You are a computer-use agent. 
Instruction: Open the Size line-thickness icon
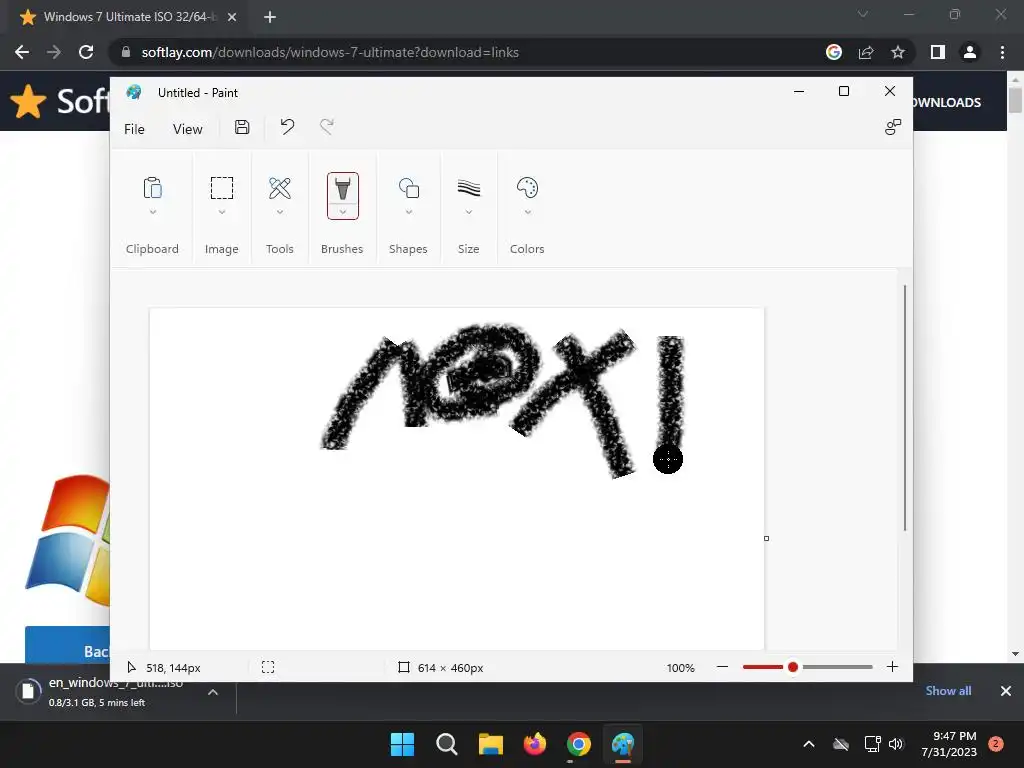point(469,188)
